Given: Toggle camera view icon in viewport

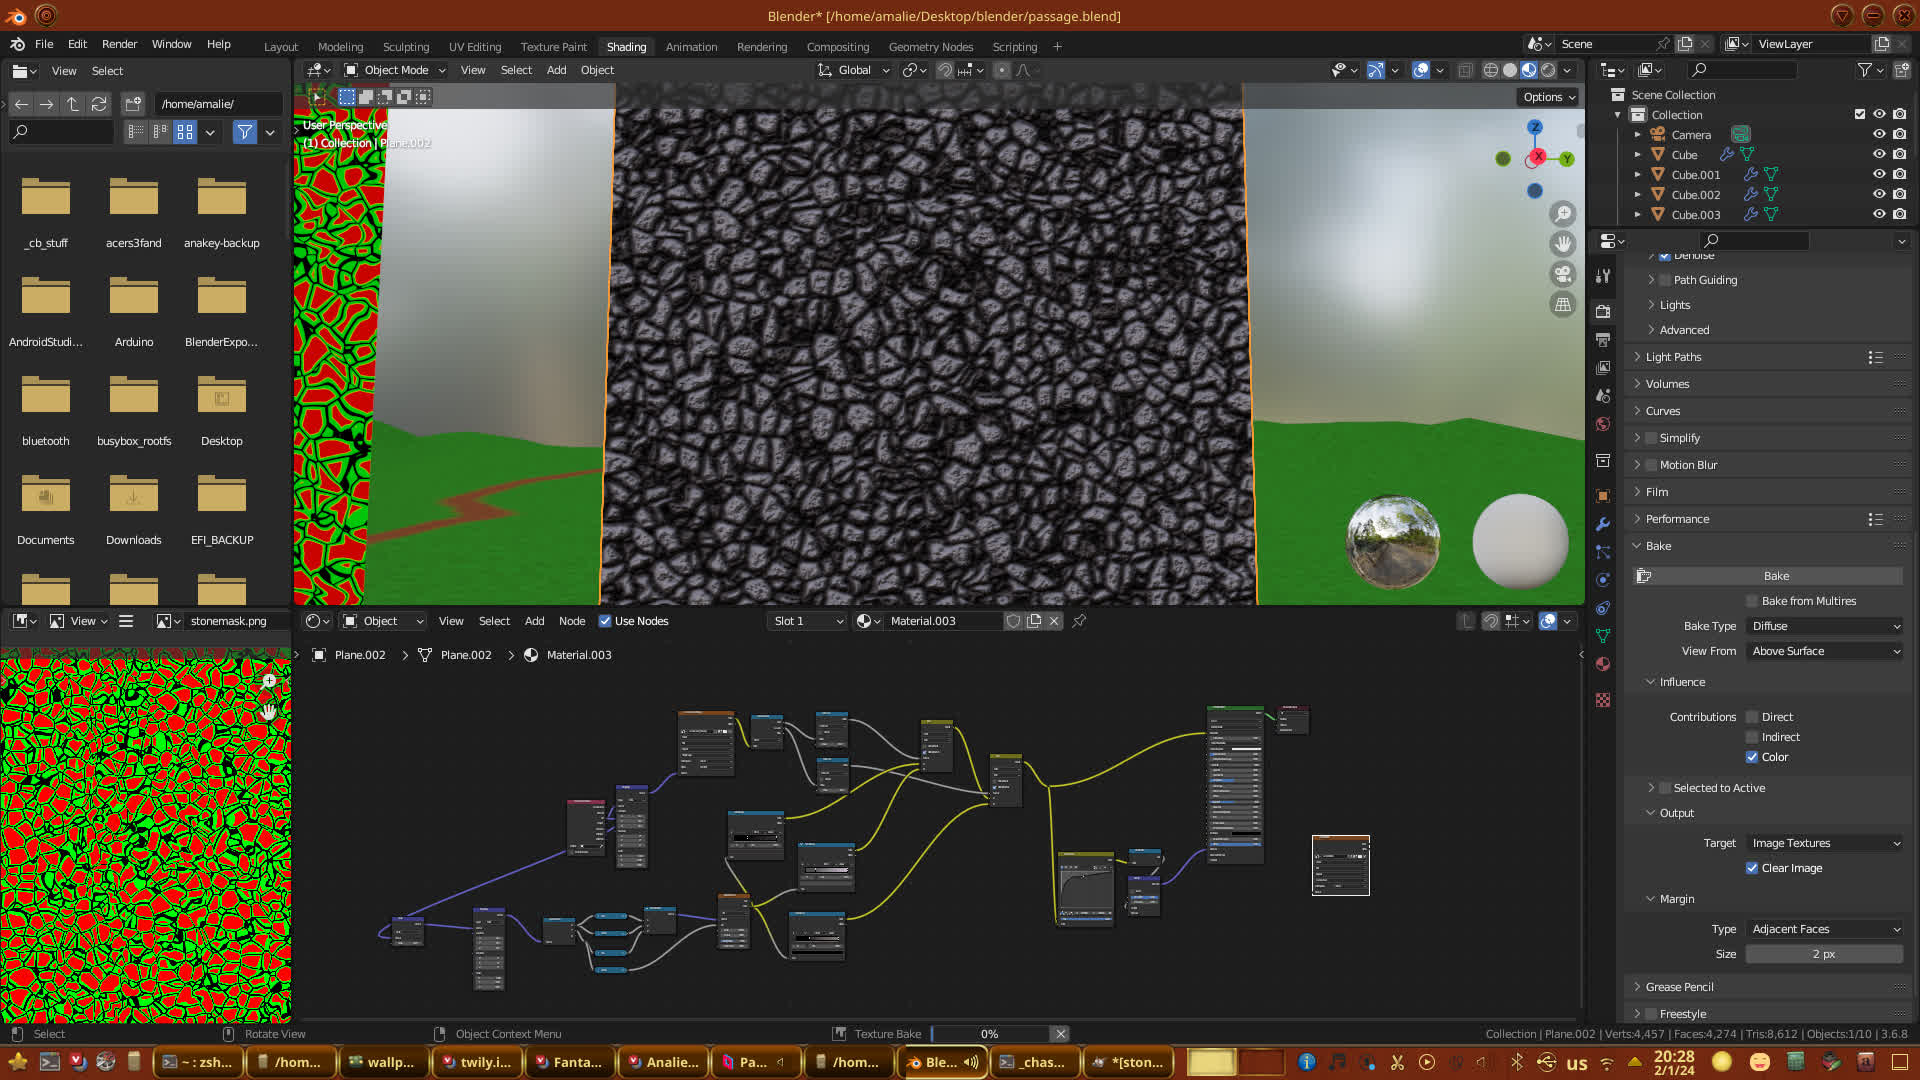Looking at the screenshot, I should 1562,274.
